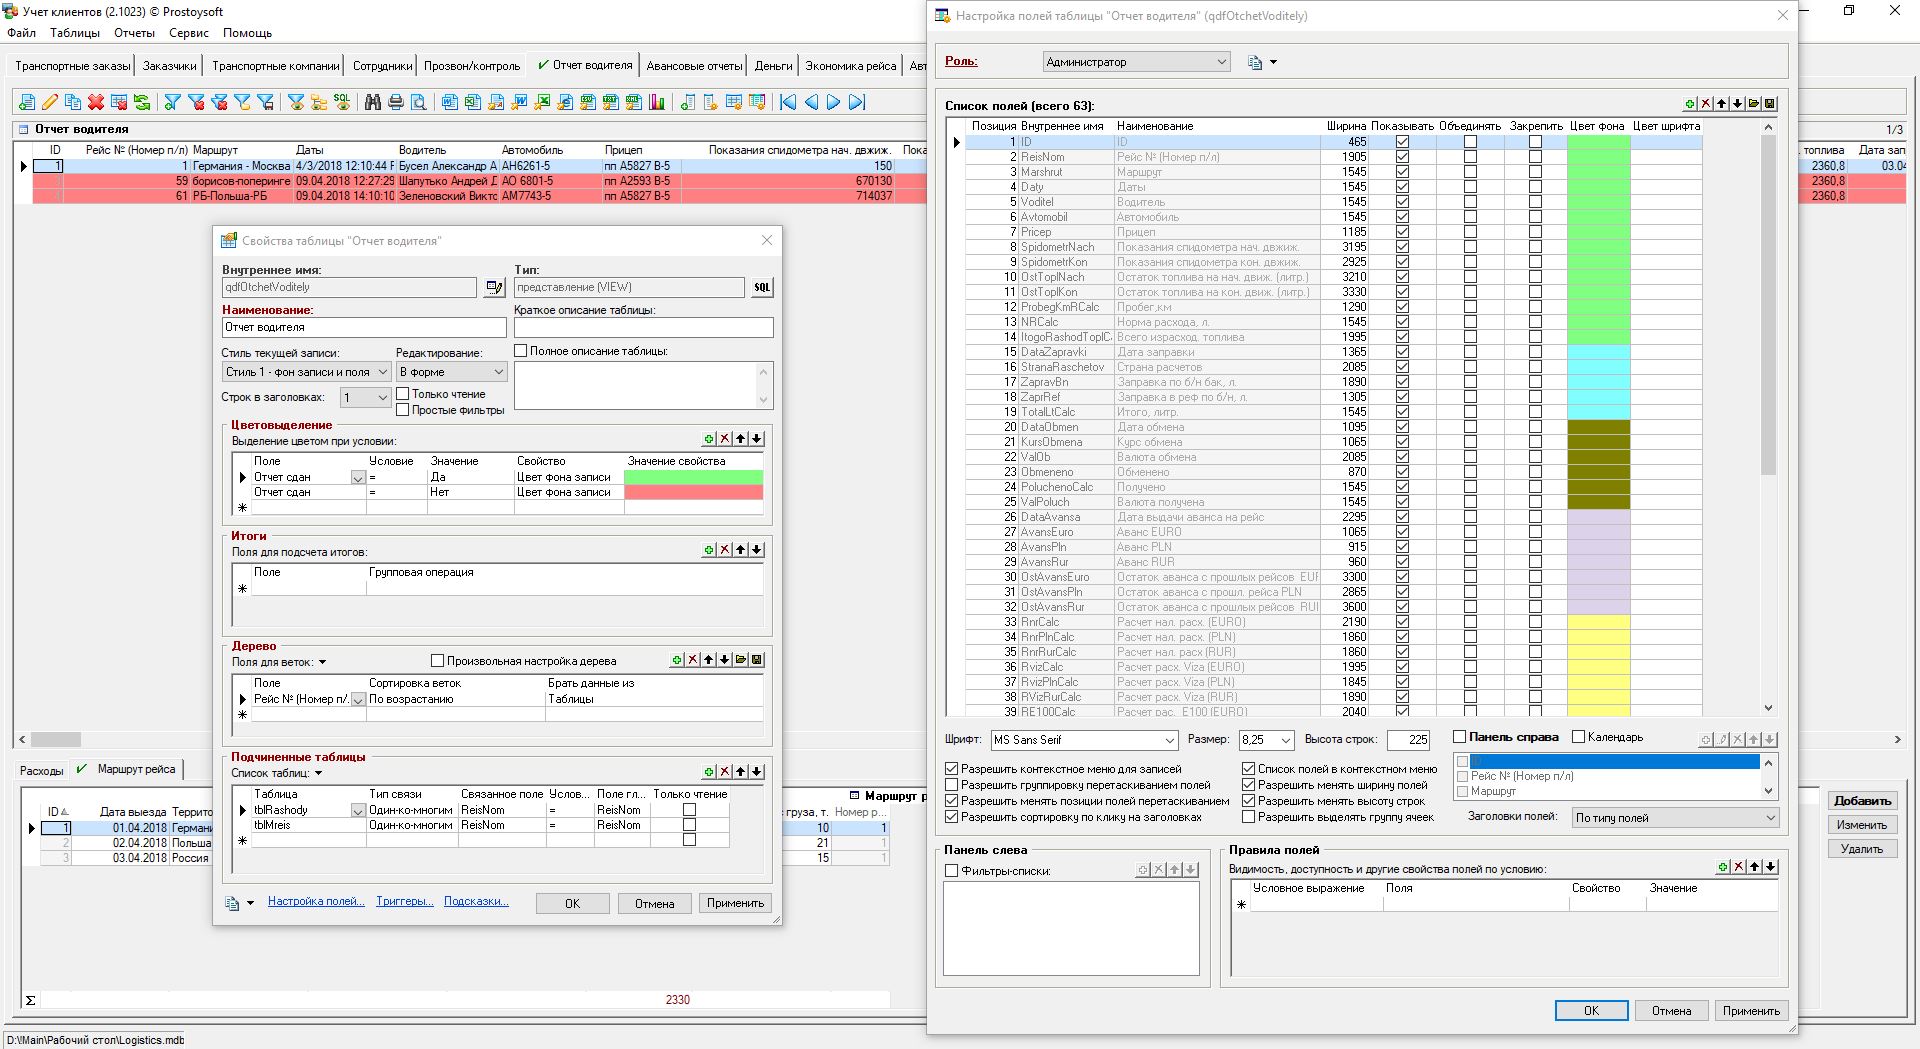Open the Шрифт MS Sans Serif dropdown
Viewport: 1920px width, 1049px height.
(1084, 740)
